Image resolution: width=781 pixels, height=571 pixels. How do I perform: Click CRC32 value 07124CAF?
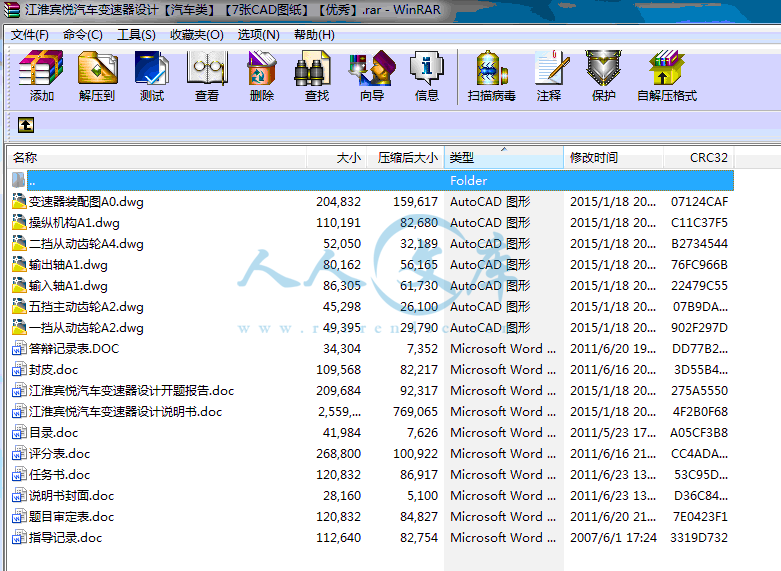point(699,201)
